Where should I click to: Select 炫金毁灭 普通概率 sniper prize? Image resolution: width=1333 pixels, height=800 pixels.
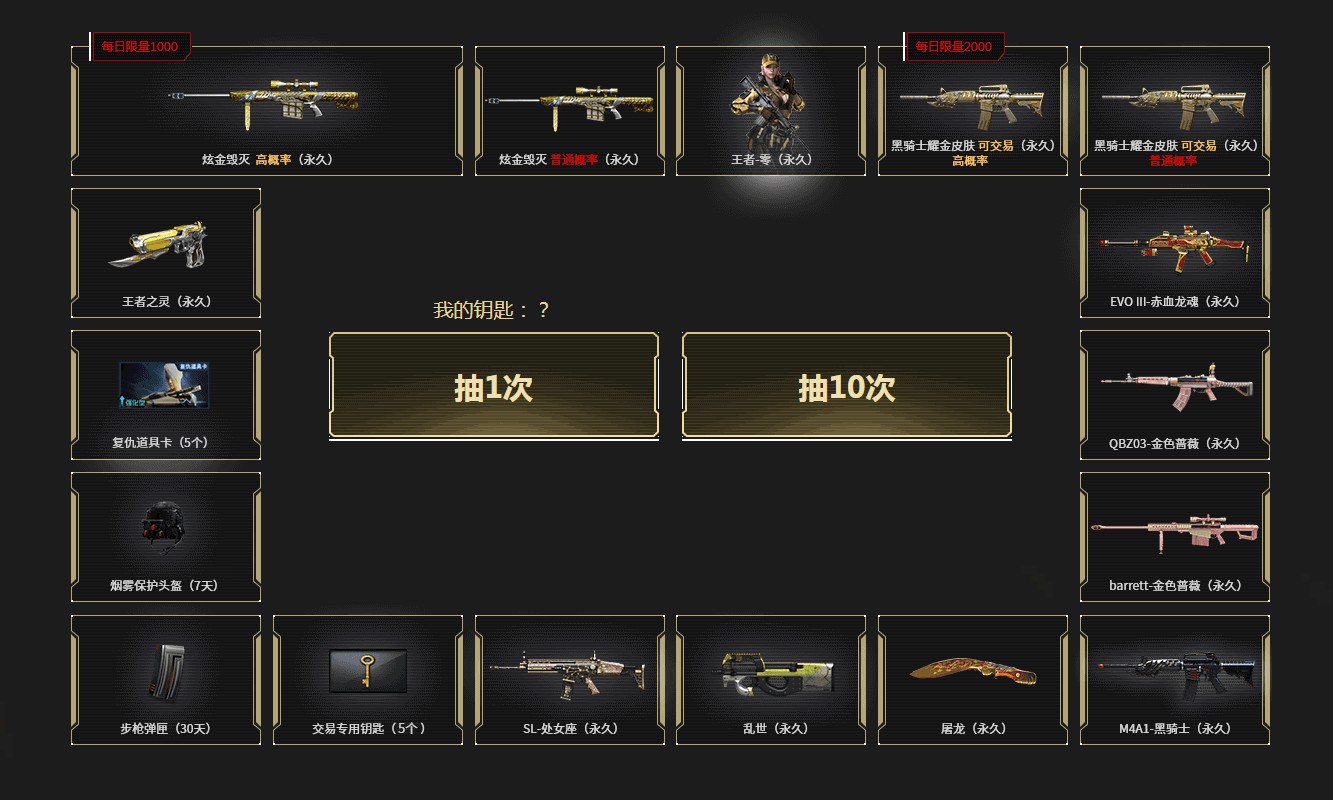570,111
